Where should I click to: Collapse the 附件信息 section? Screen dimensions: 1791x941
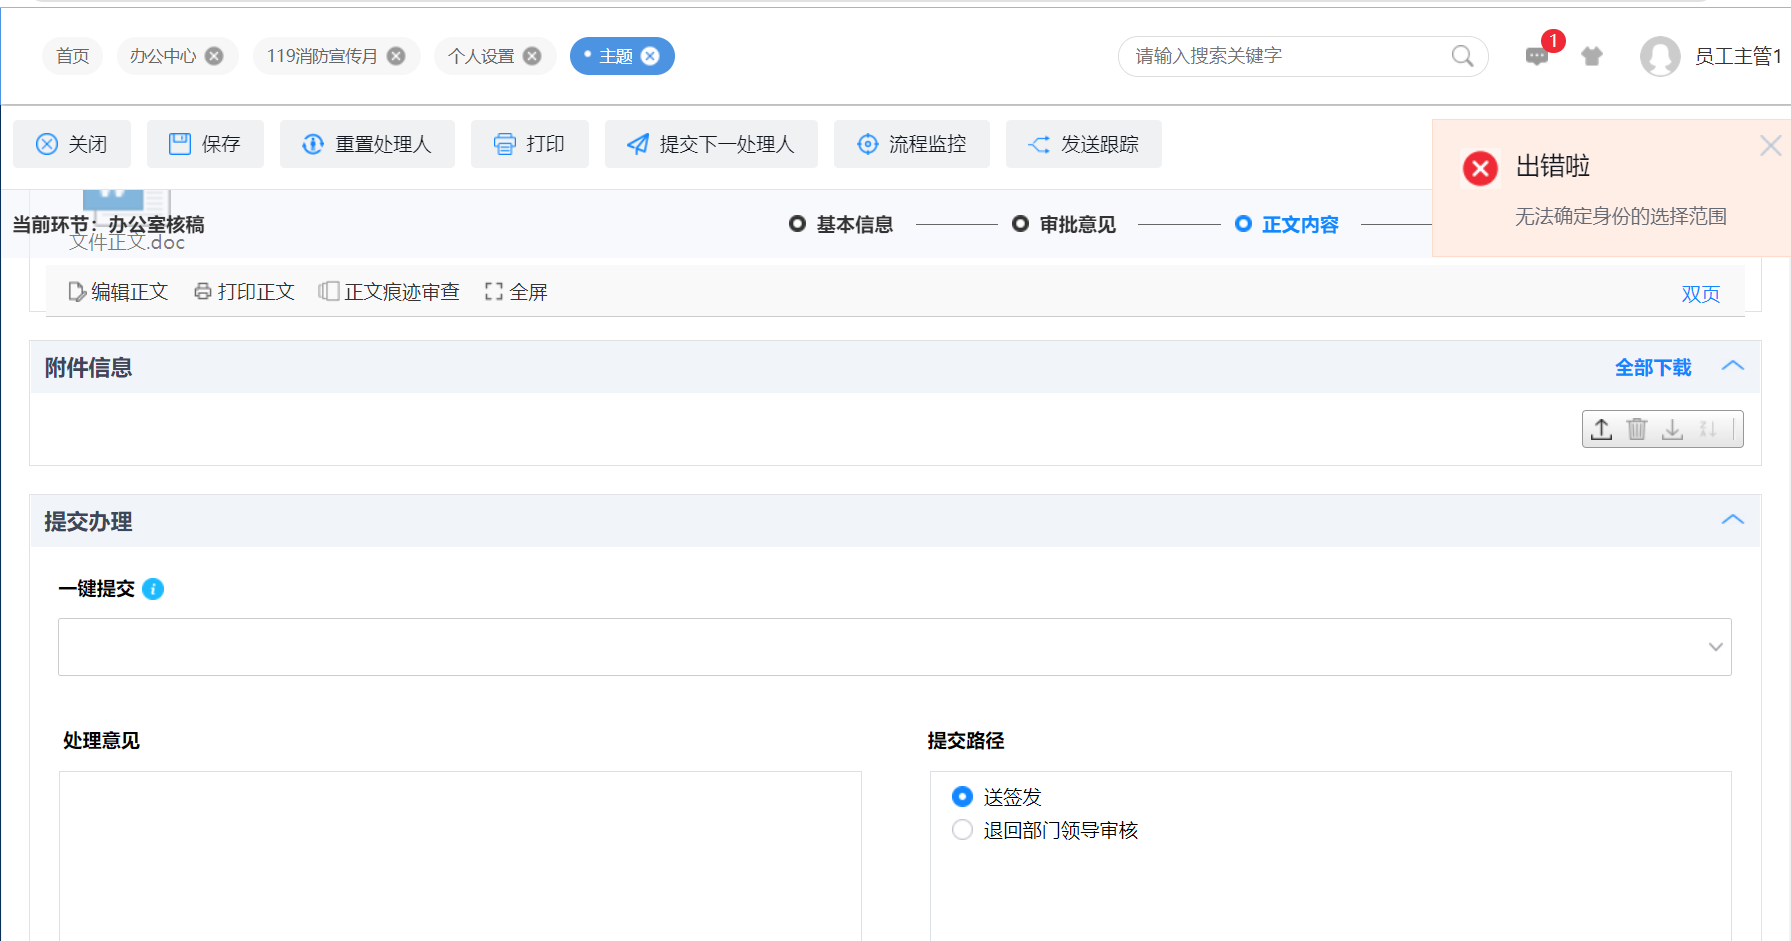1733,366
